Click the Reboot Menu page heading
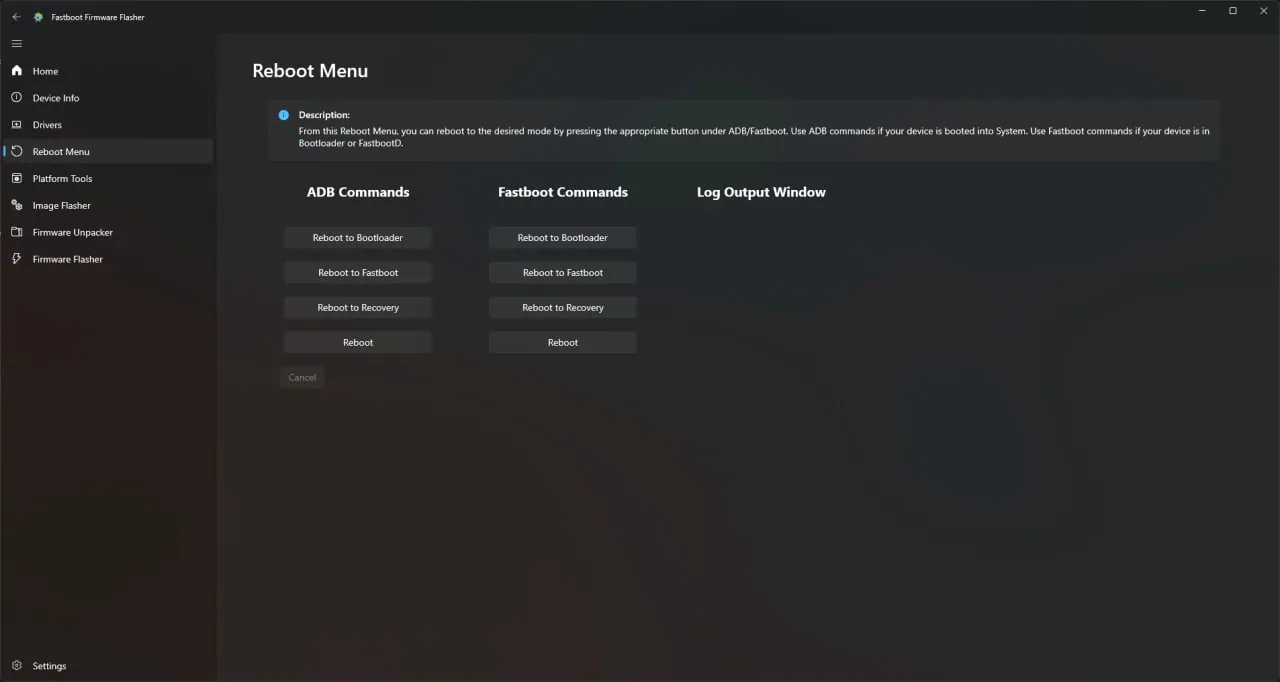The image size is (1280, 682). tap(310, 71)
